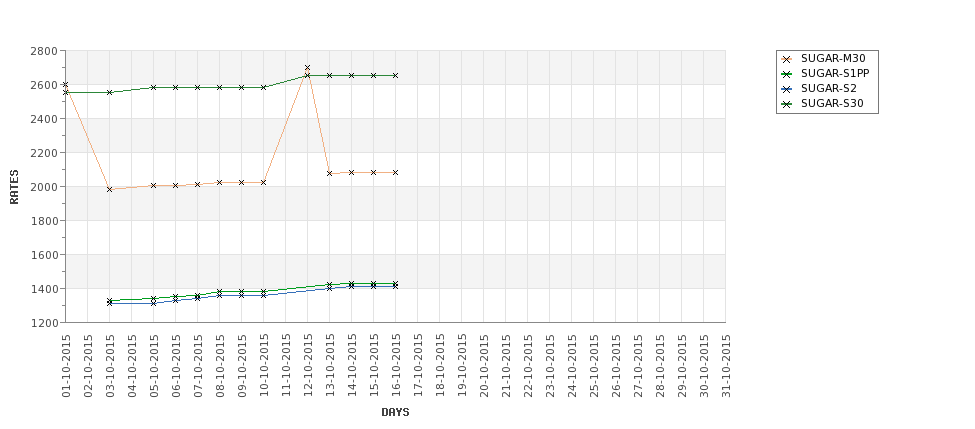This screenshot has height=429, width=975.
Task: Click the SUGAR-M30 orange legend marker
Action: (786, 59)
